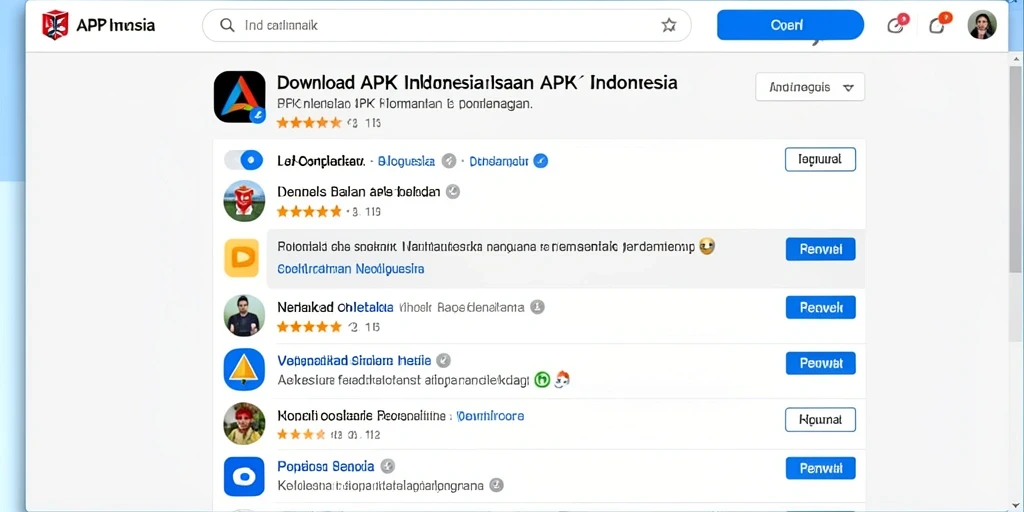
Task: Click the star bookmark icon in search bar
Action: point(669,25)
